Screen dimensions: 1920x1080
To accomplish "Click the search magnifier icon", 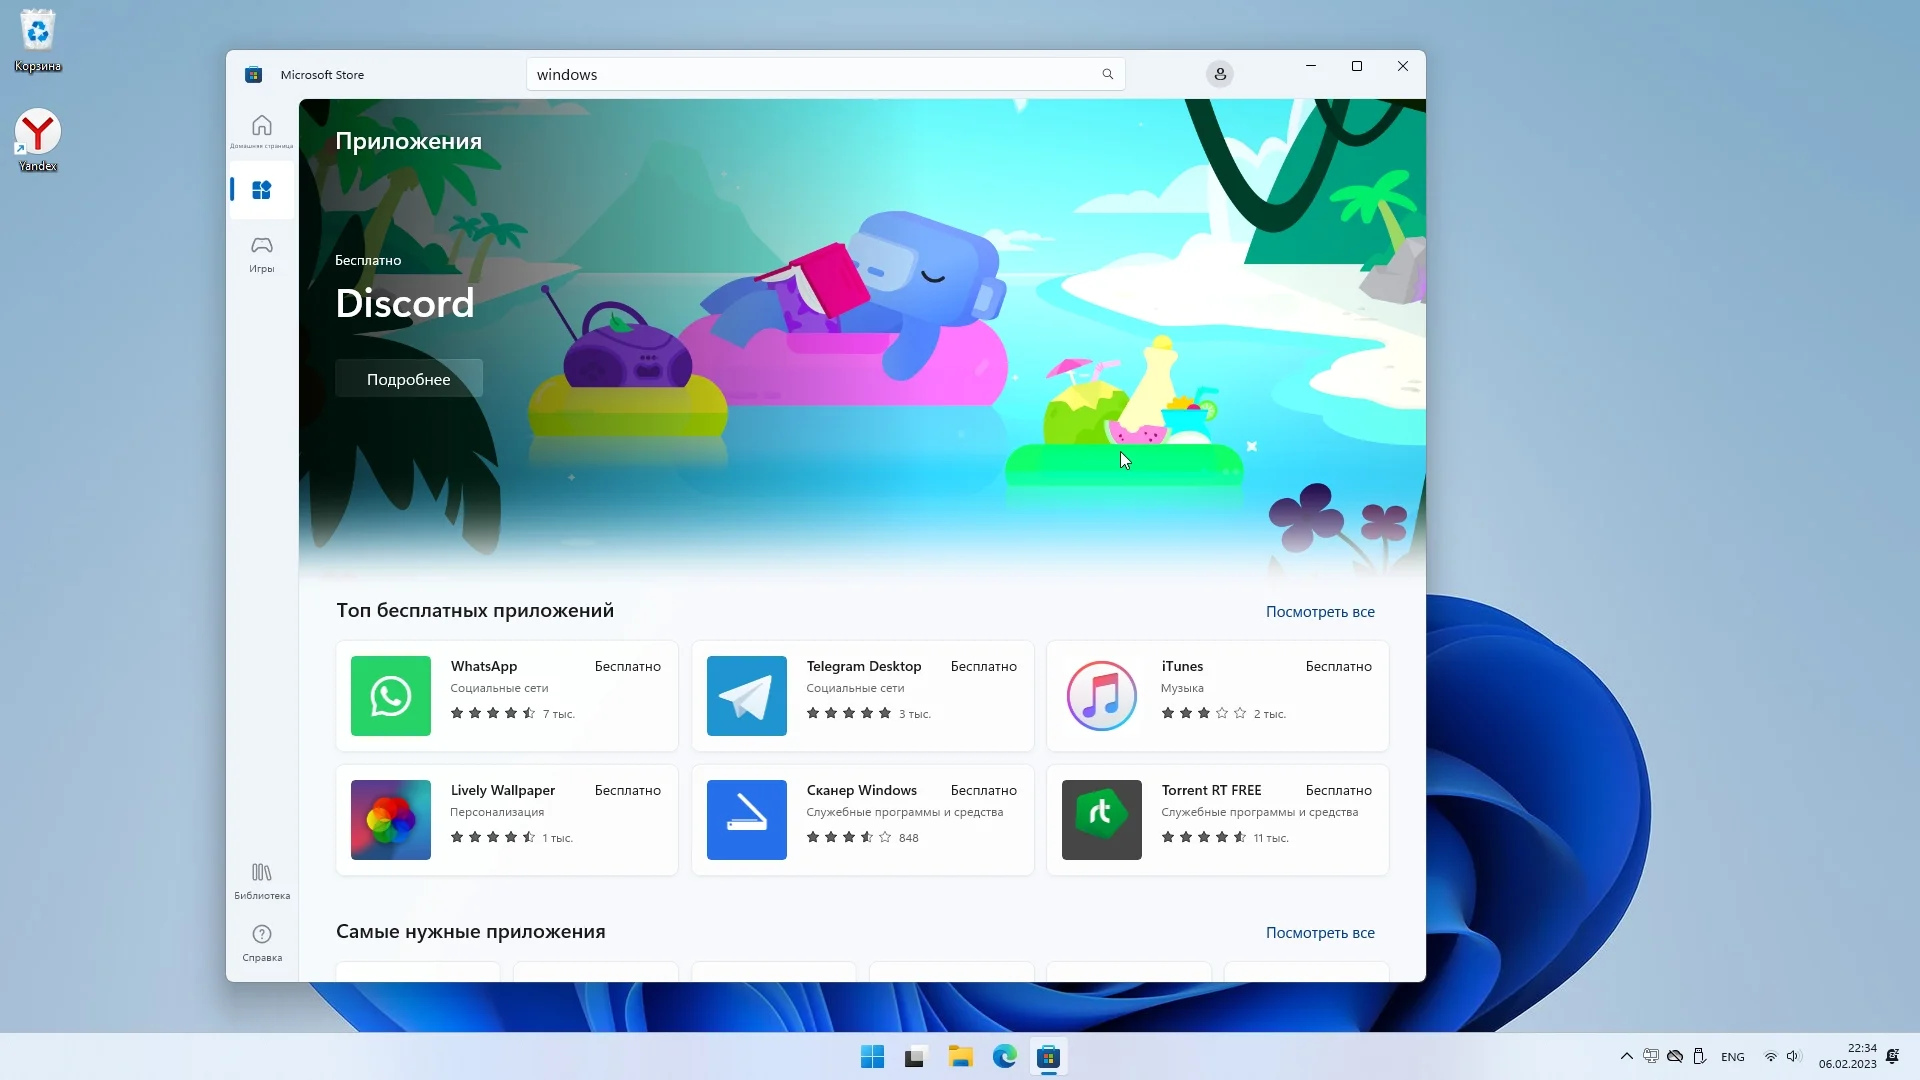I will (1107, 74).
